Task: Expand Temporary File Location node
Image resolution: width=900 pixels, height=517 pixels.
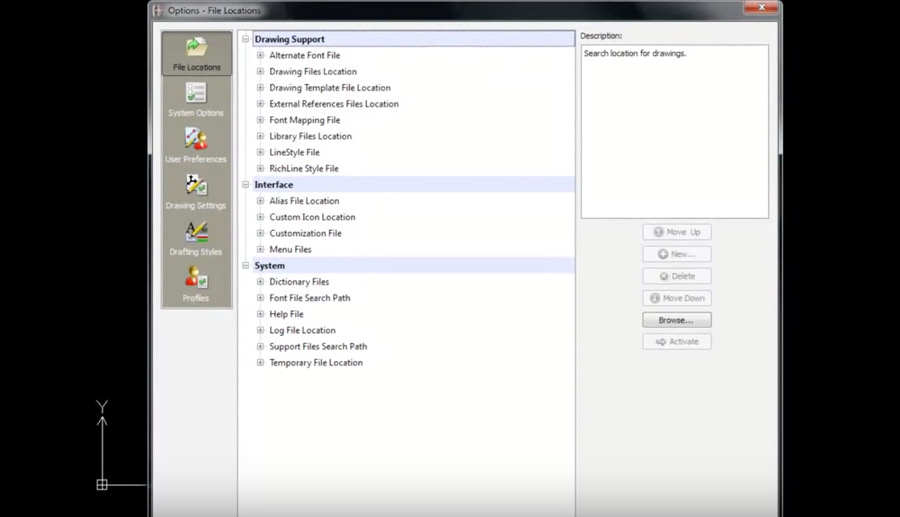Action: point(261,363)
